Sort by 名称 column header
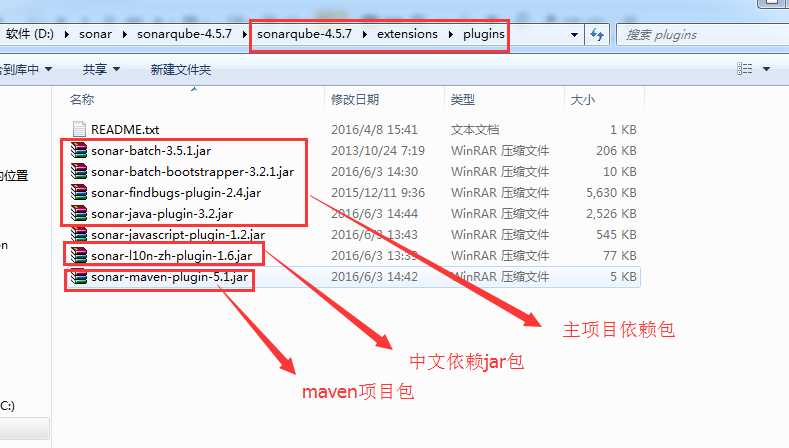This screenshot has height=448, width=789. [82, 99]
